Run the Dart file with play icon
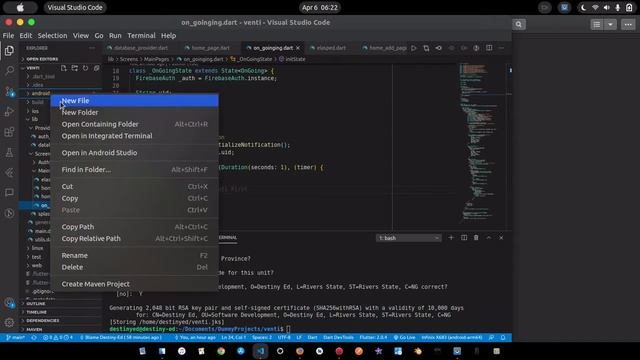This screenshot has height=360, width=640. coord(414,48)
